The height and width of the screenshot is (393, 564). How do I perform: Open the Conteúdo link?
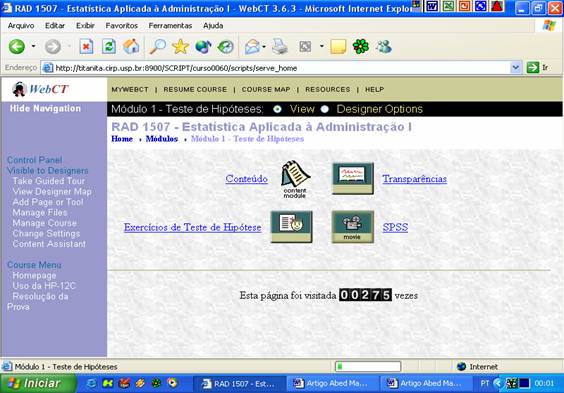[247, 179]
